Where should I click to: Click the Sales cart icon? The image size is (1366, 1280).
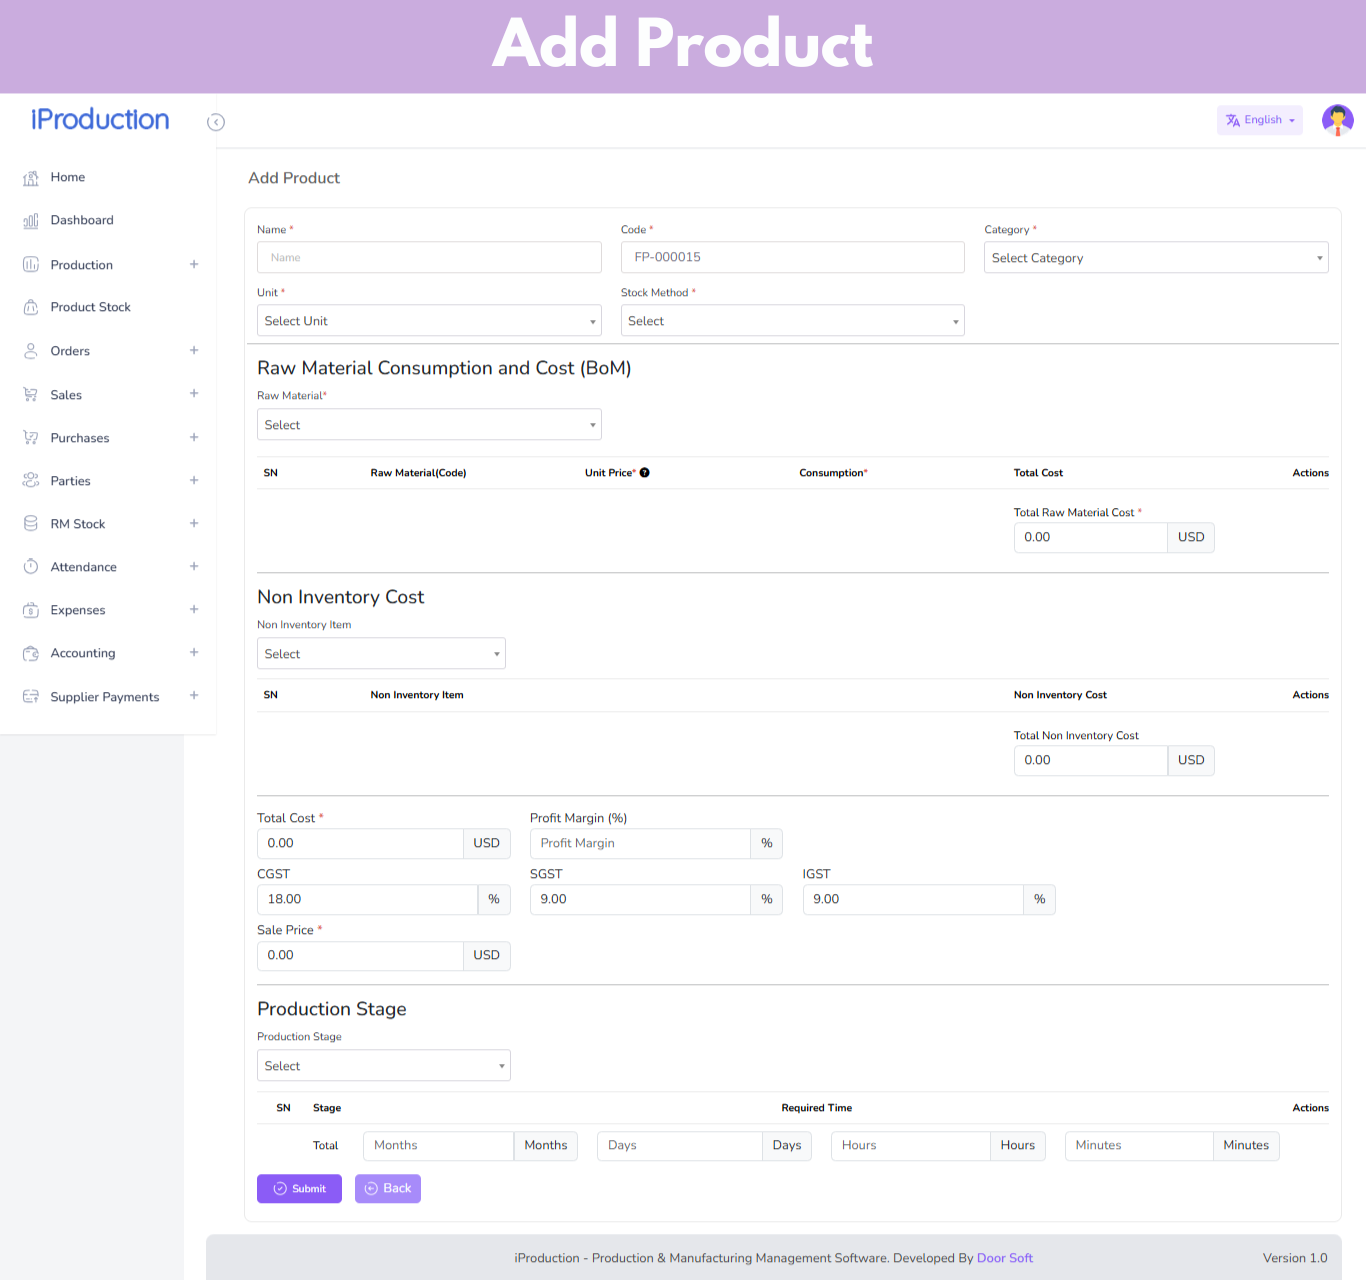tap(31, 394)
